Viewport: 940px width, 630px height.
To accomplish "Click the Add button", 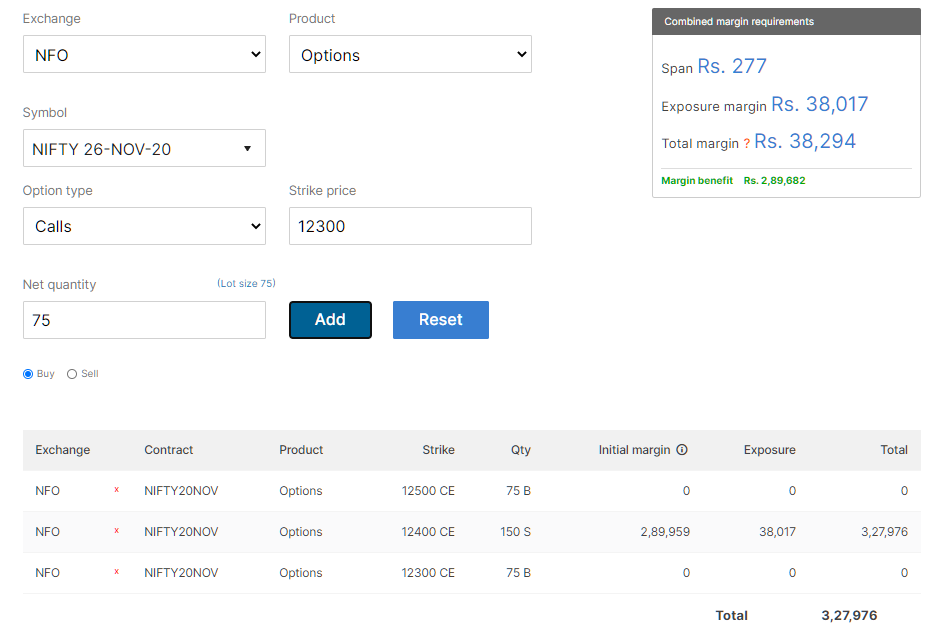I will (x=330, y=320).
